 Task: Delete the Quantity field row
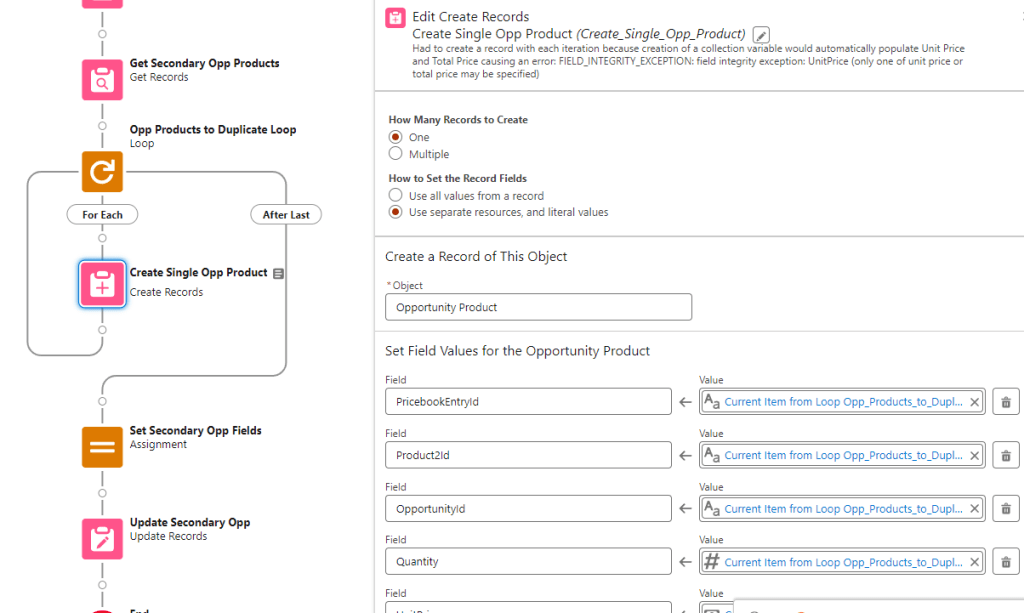[1005, 562]
